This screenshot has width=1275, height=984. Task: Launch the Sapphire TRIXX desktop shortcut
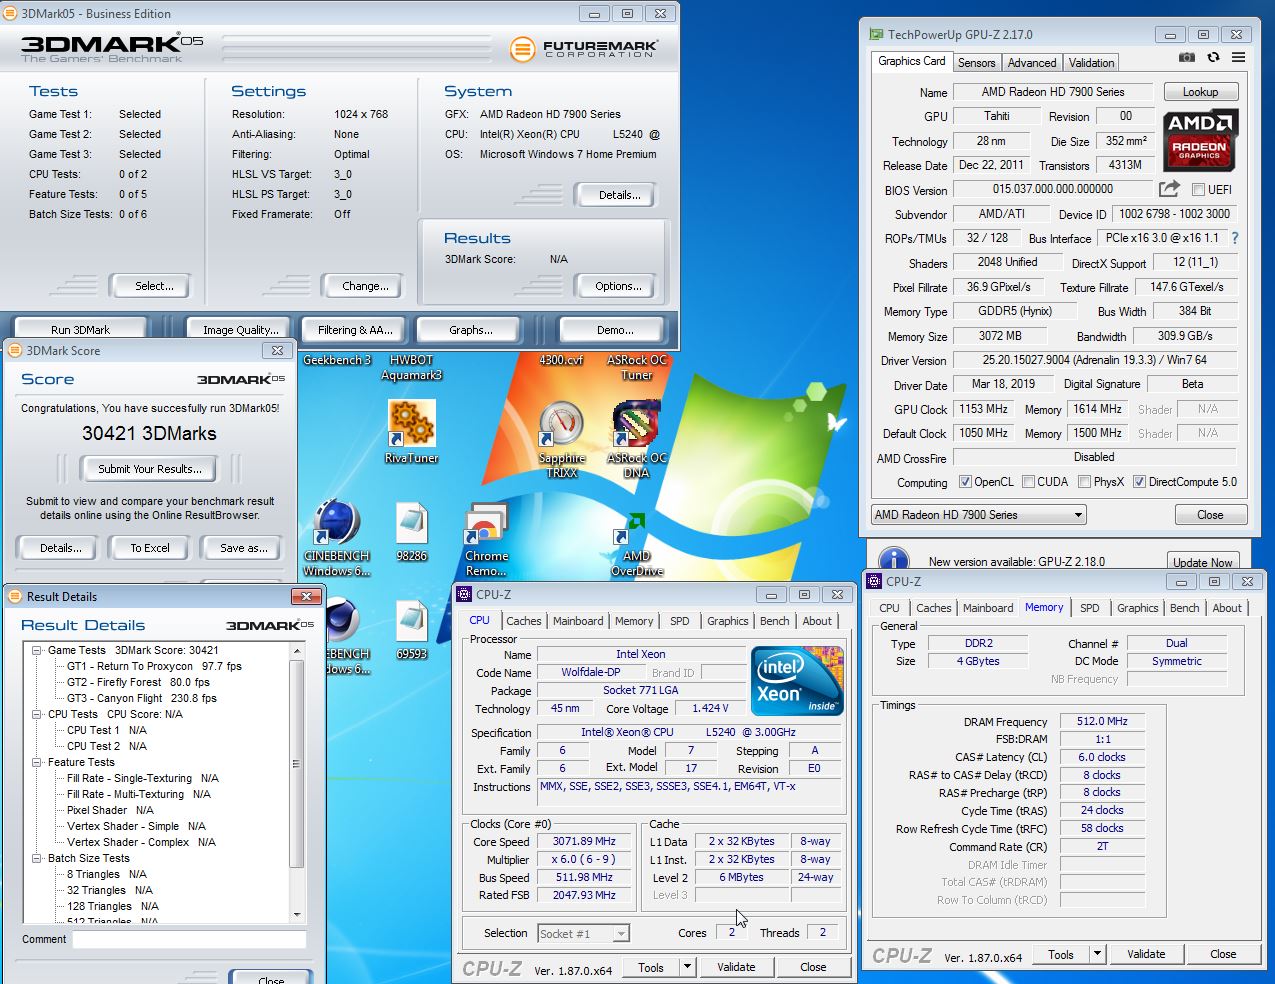pyautogui.click(x=561, y=438)
